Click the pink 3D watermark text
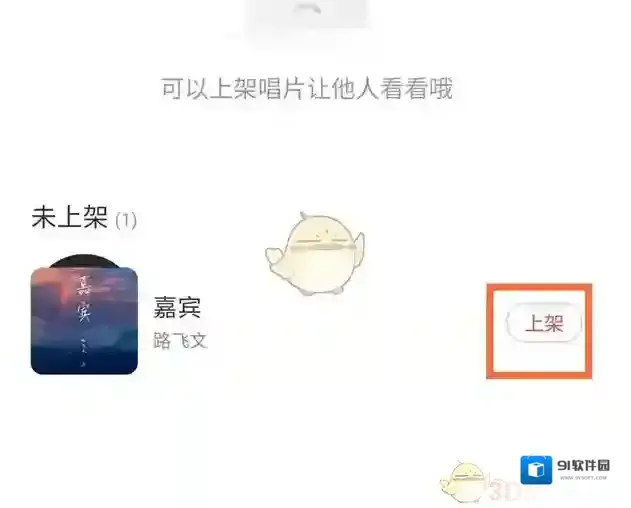The height and width of the screenshot is (508, 631). pyautogui.click(x=503, y=490)
